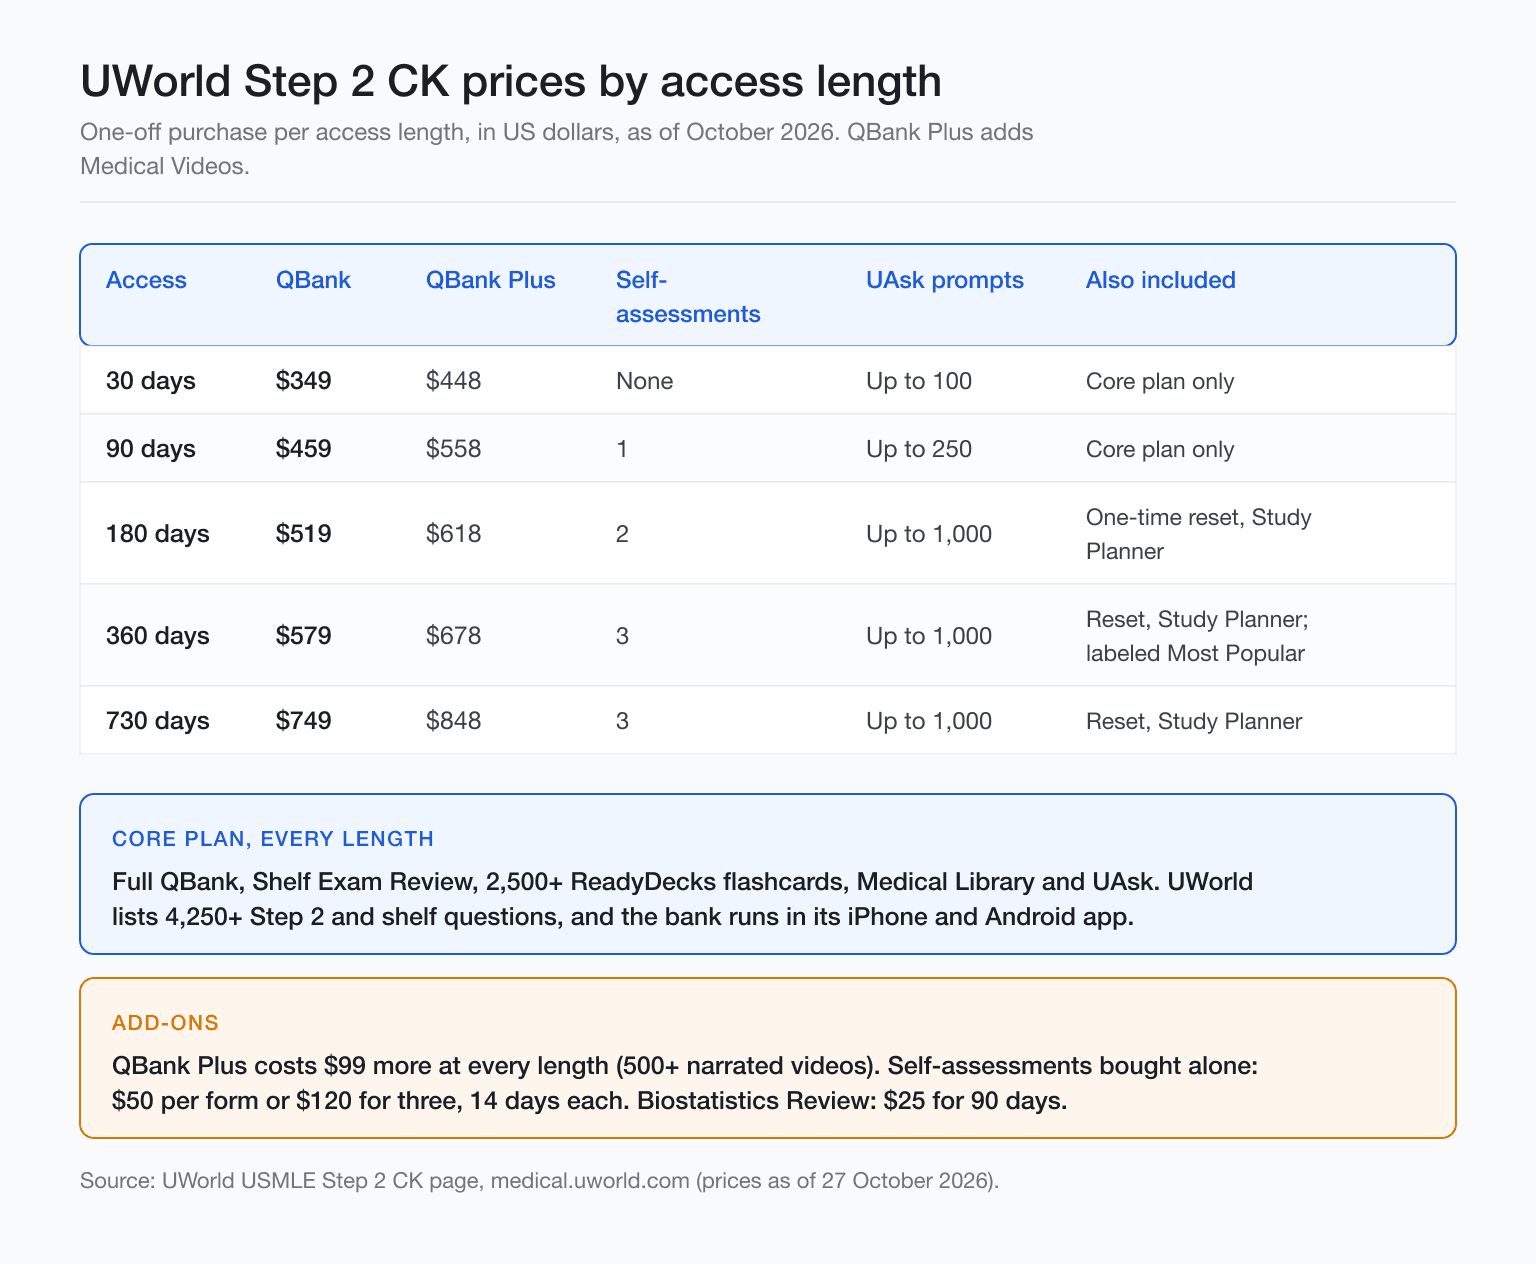Click the "Up to 100" prompts cell
Screen dimensions: 1536x1264
(919, 381)
